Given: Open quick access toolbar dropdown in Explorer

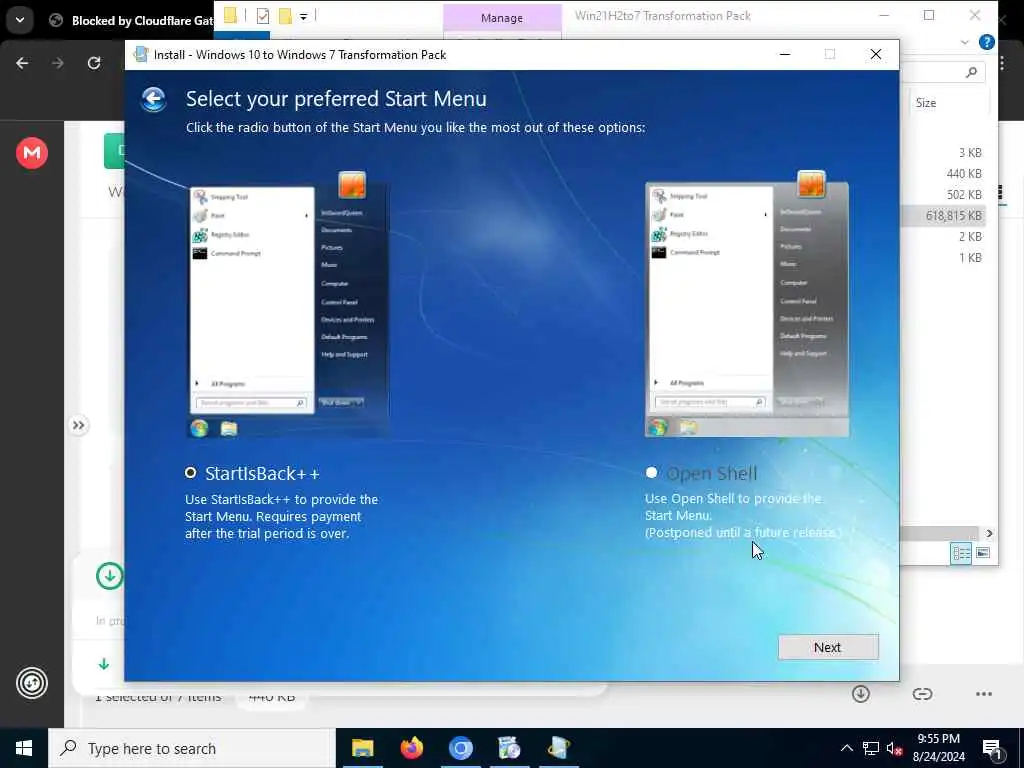Looking at the screenshot, I should point(304,17).
